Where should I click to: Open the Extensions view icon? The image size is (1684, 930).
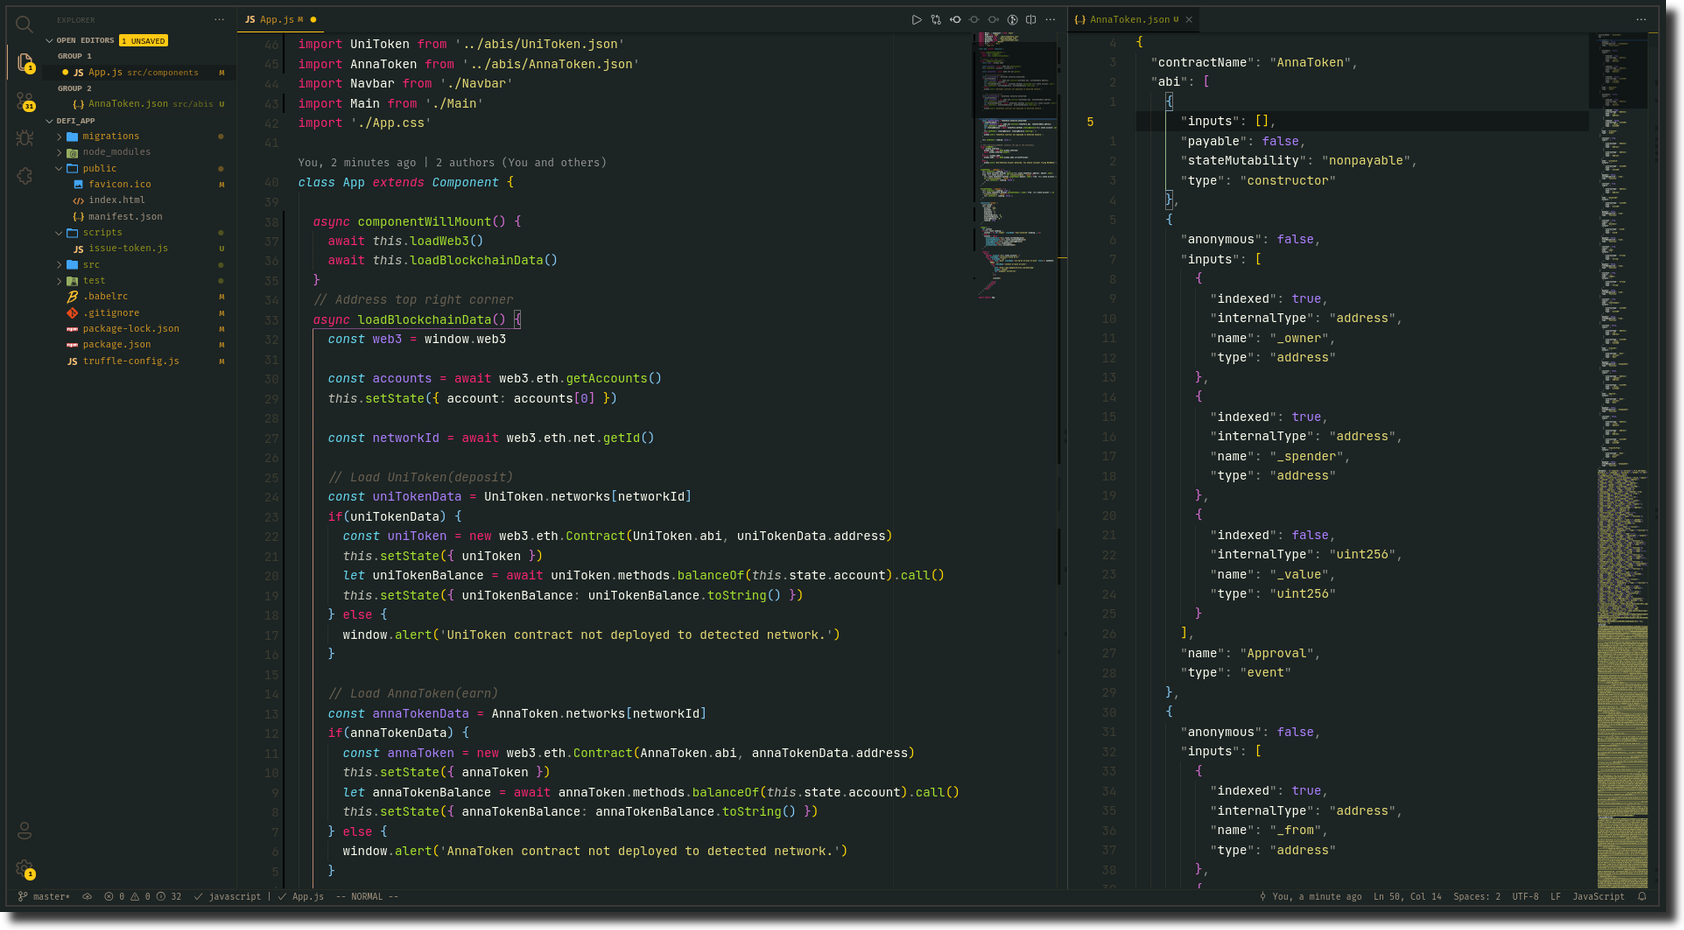[x=25, y=176]
